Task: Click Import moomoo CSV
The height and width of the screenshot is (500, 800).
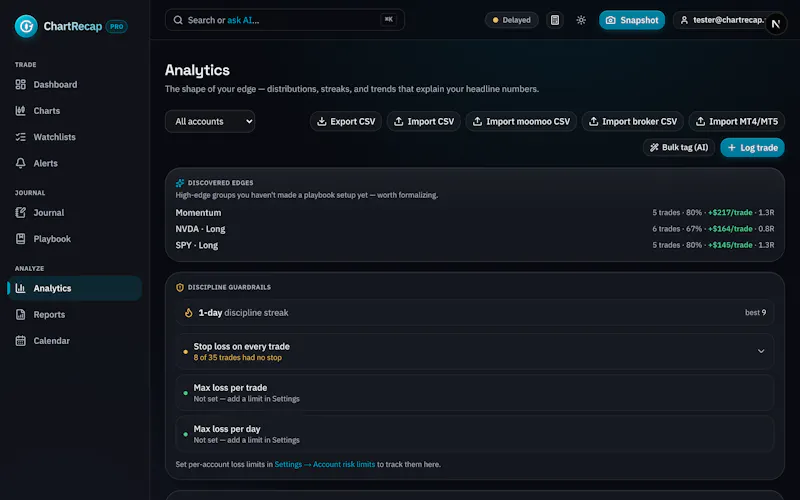Action: click(521, 121)
